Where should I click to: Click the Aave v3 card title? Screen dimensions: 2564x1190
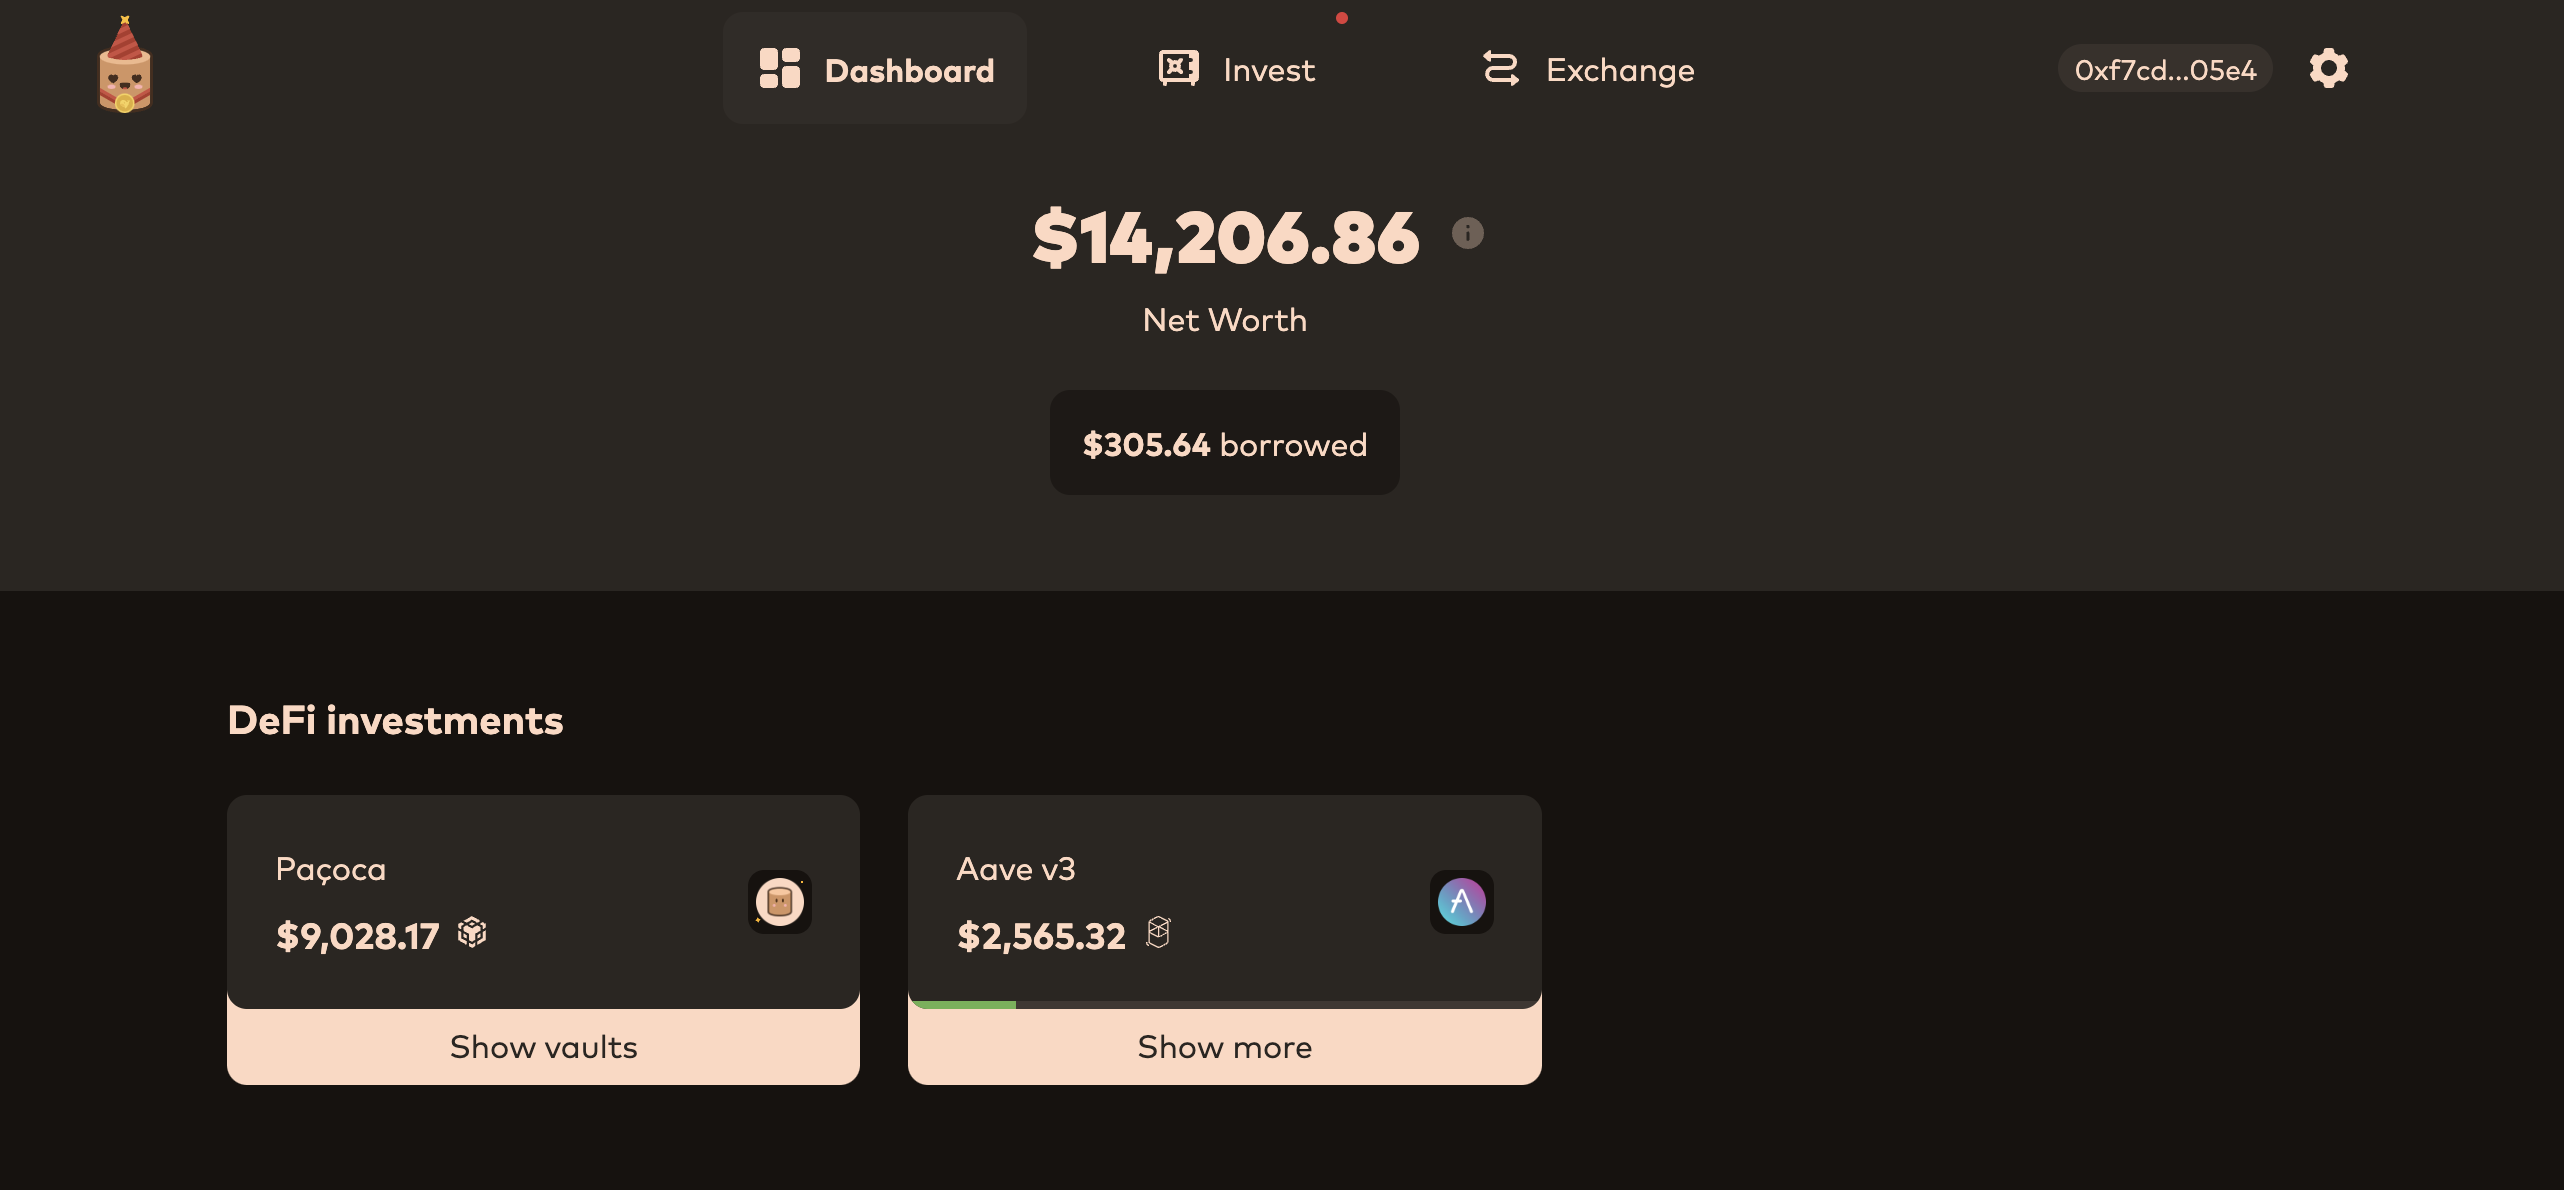click(x=1015, y=868)
